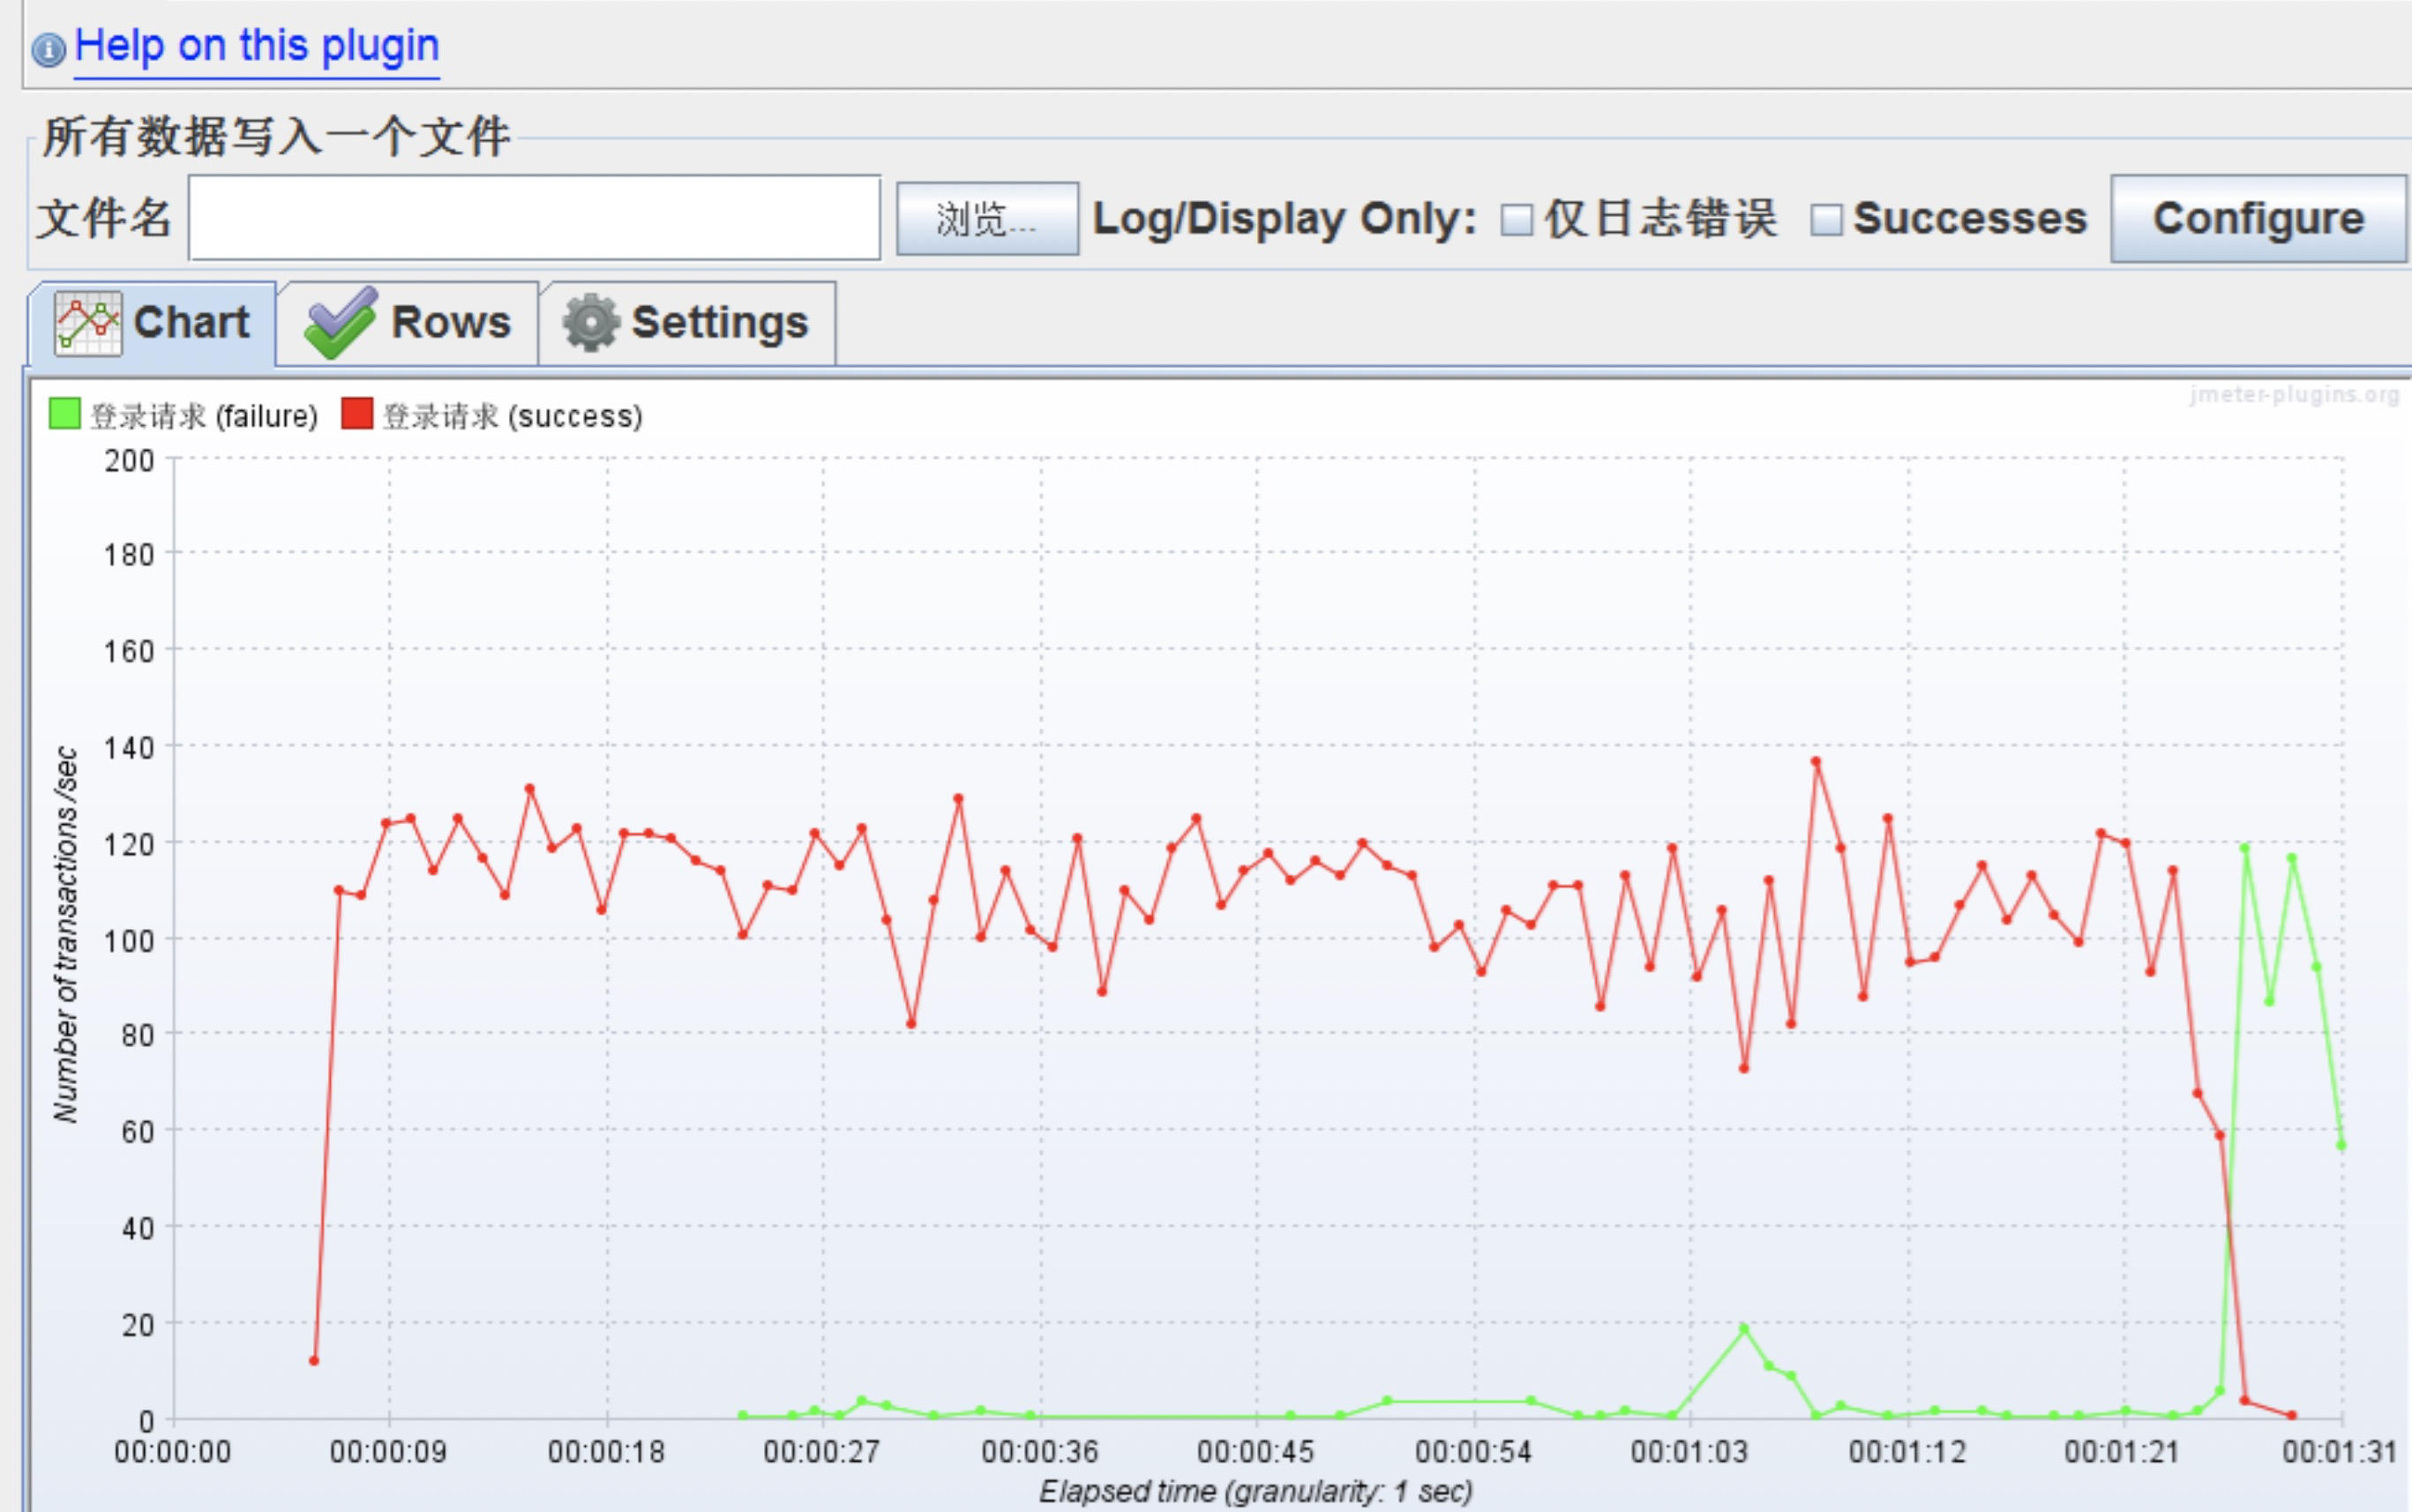2412x1512 pixels.
Task: Click the gear icon on Settings tab
Action: (591, 323)
